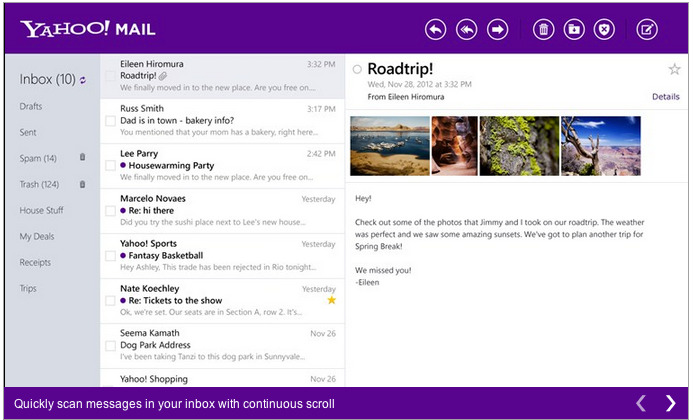693x420 pixels.
Task: Click the Reply arrow icon
Action: tap(435, 30)
